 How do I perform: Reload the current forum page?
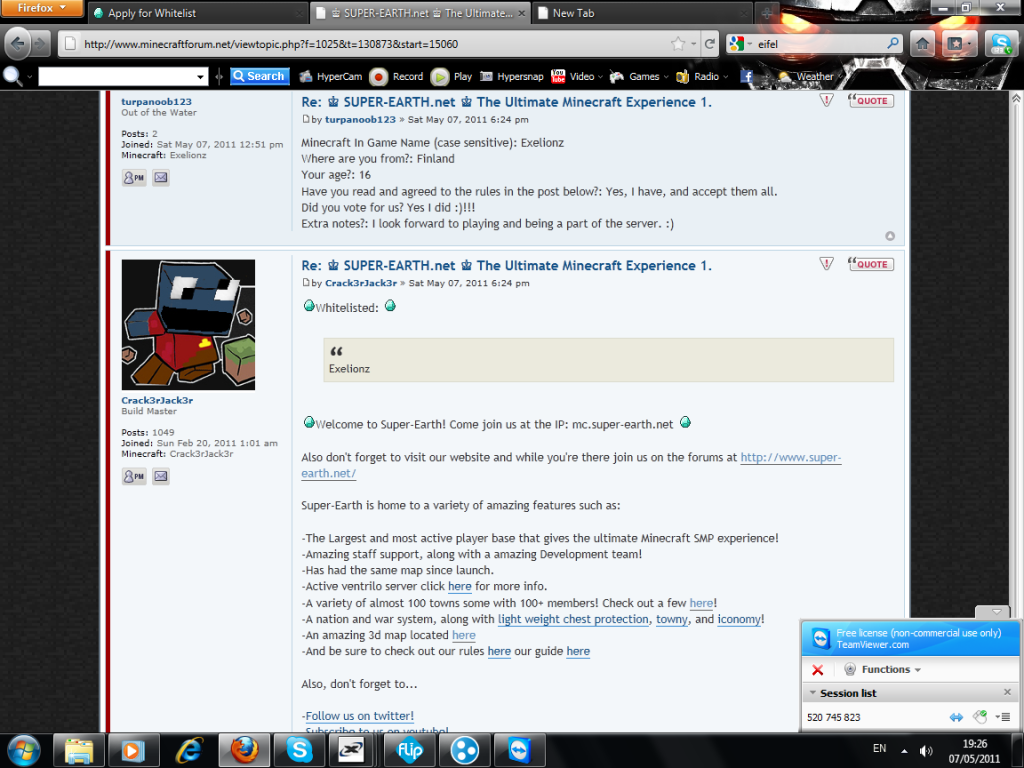(709, 44)
